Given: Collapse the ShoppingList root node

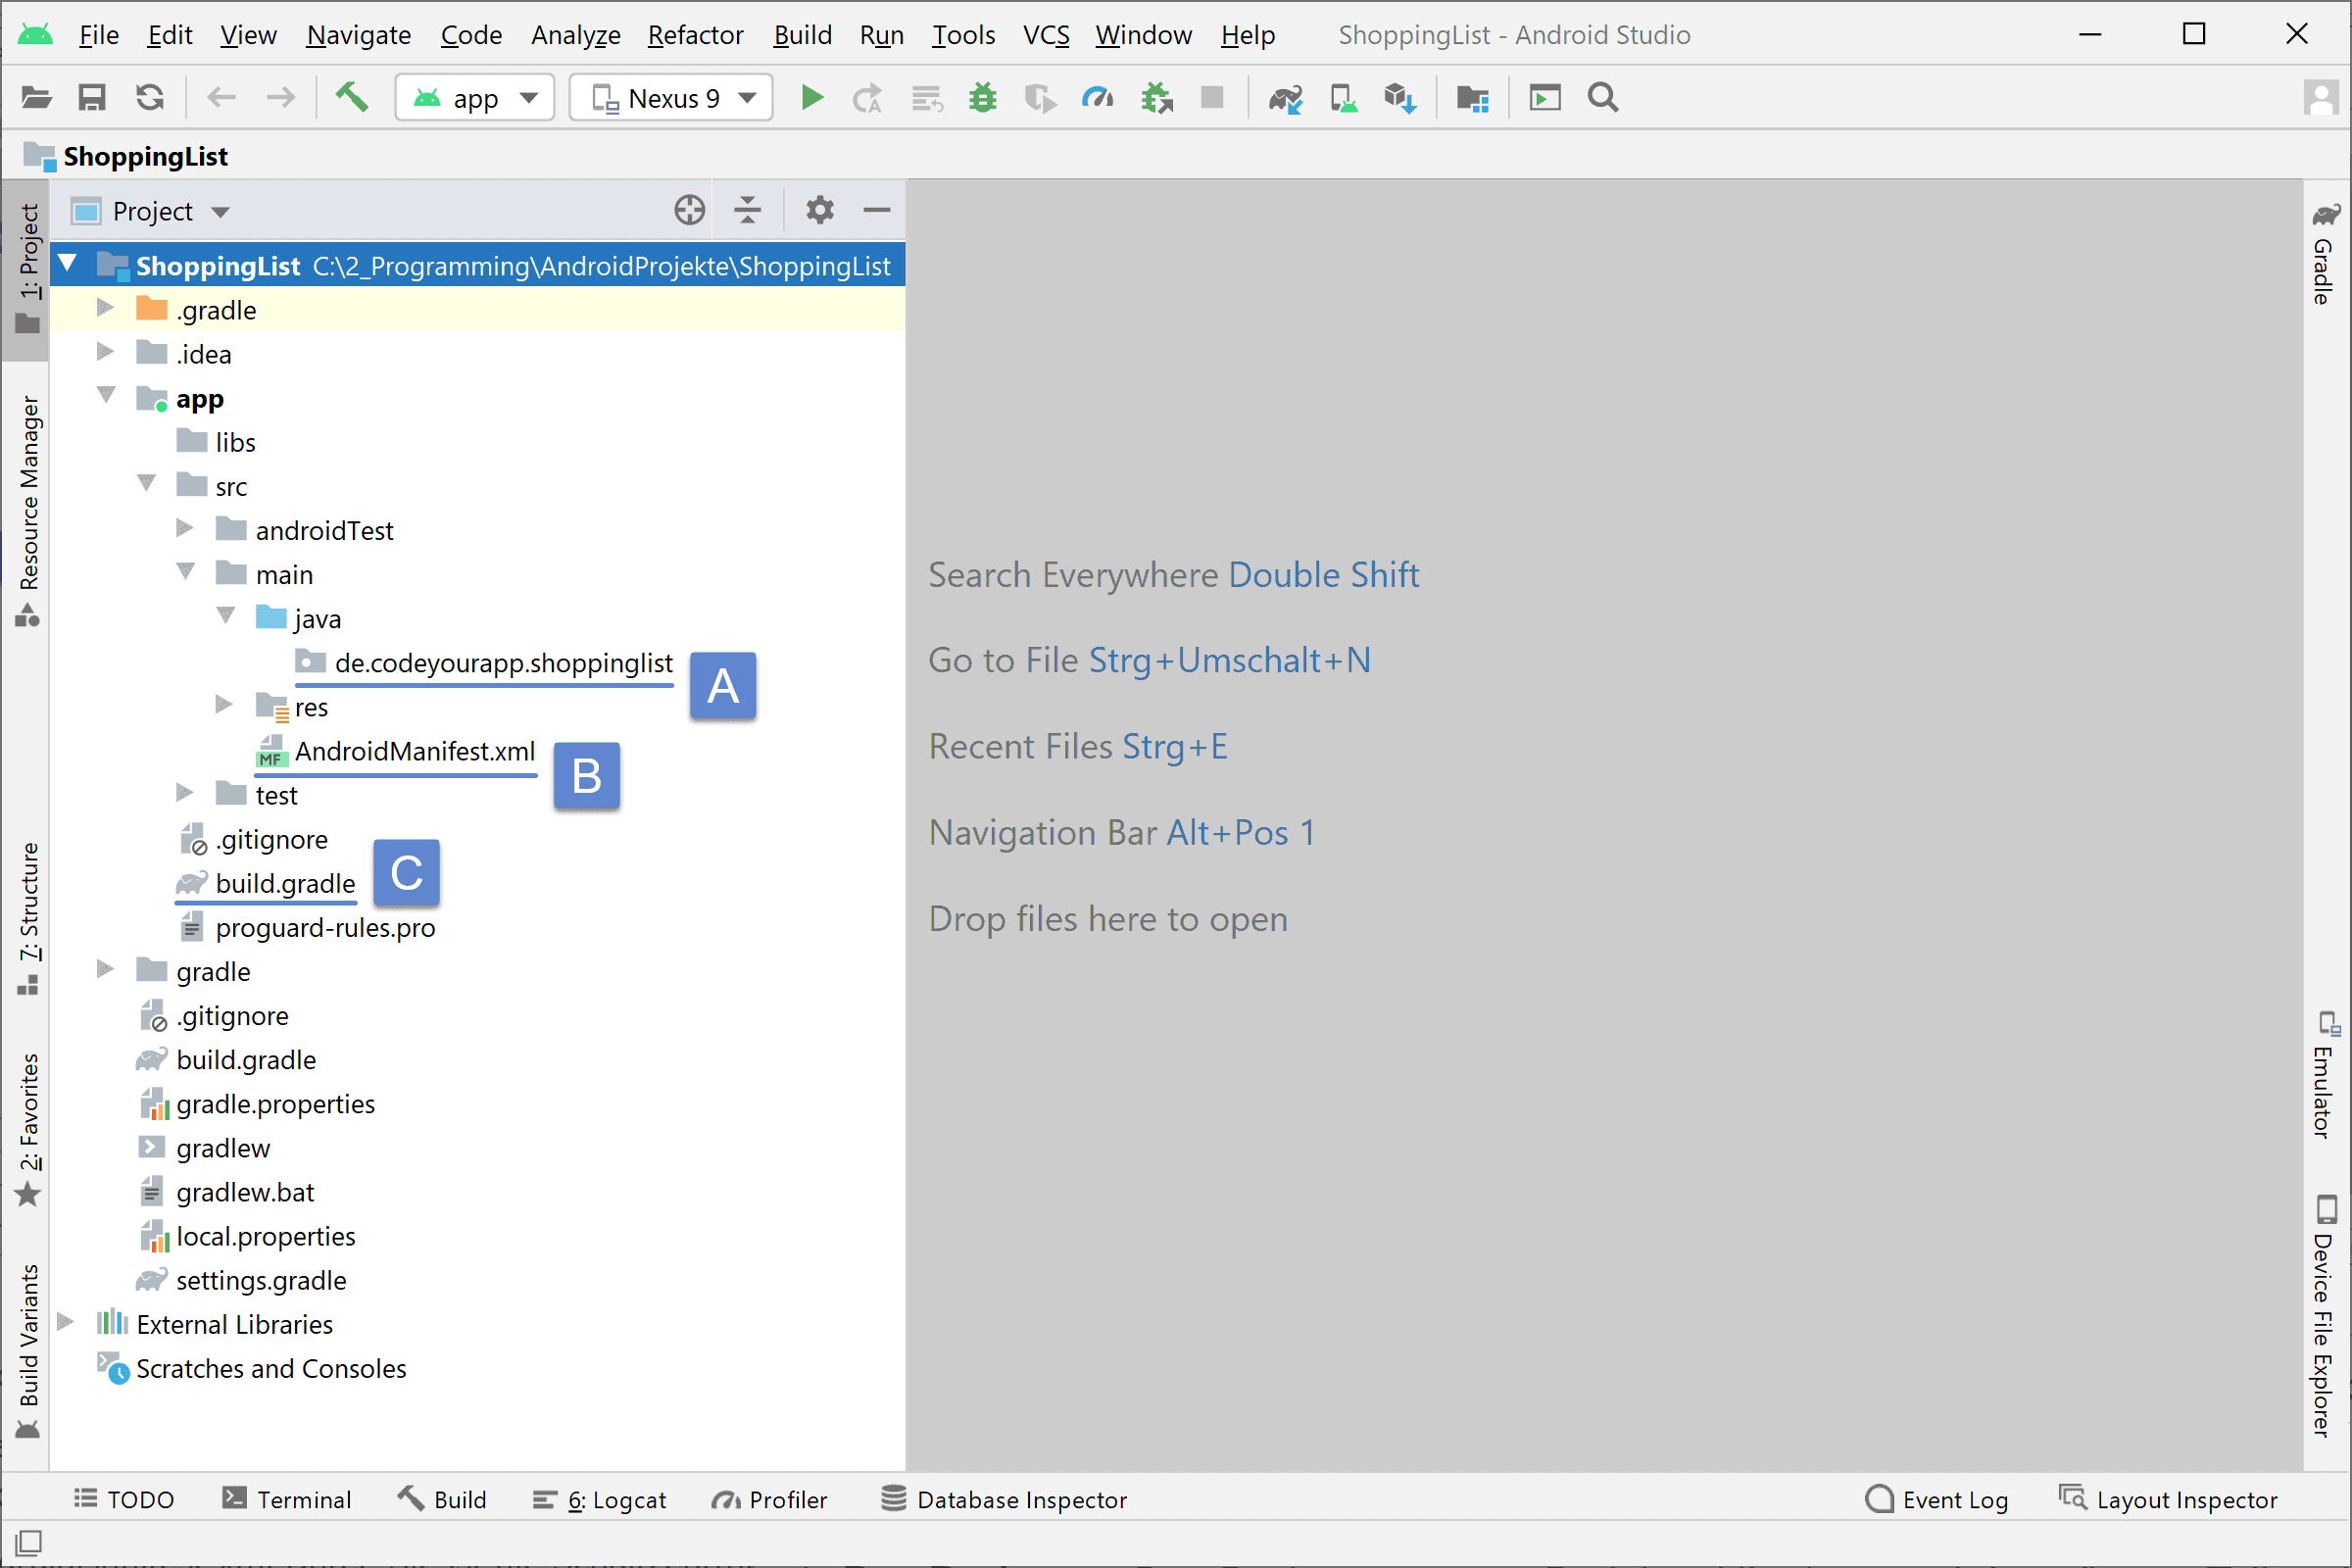Looking at the screenshot, I should [x=68, y=264].
